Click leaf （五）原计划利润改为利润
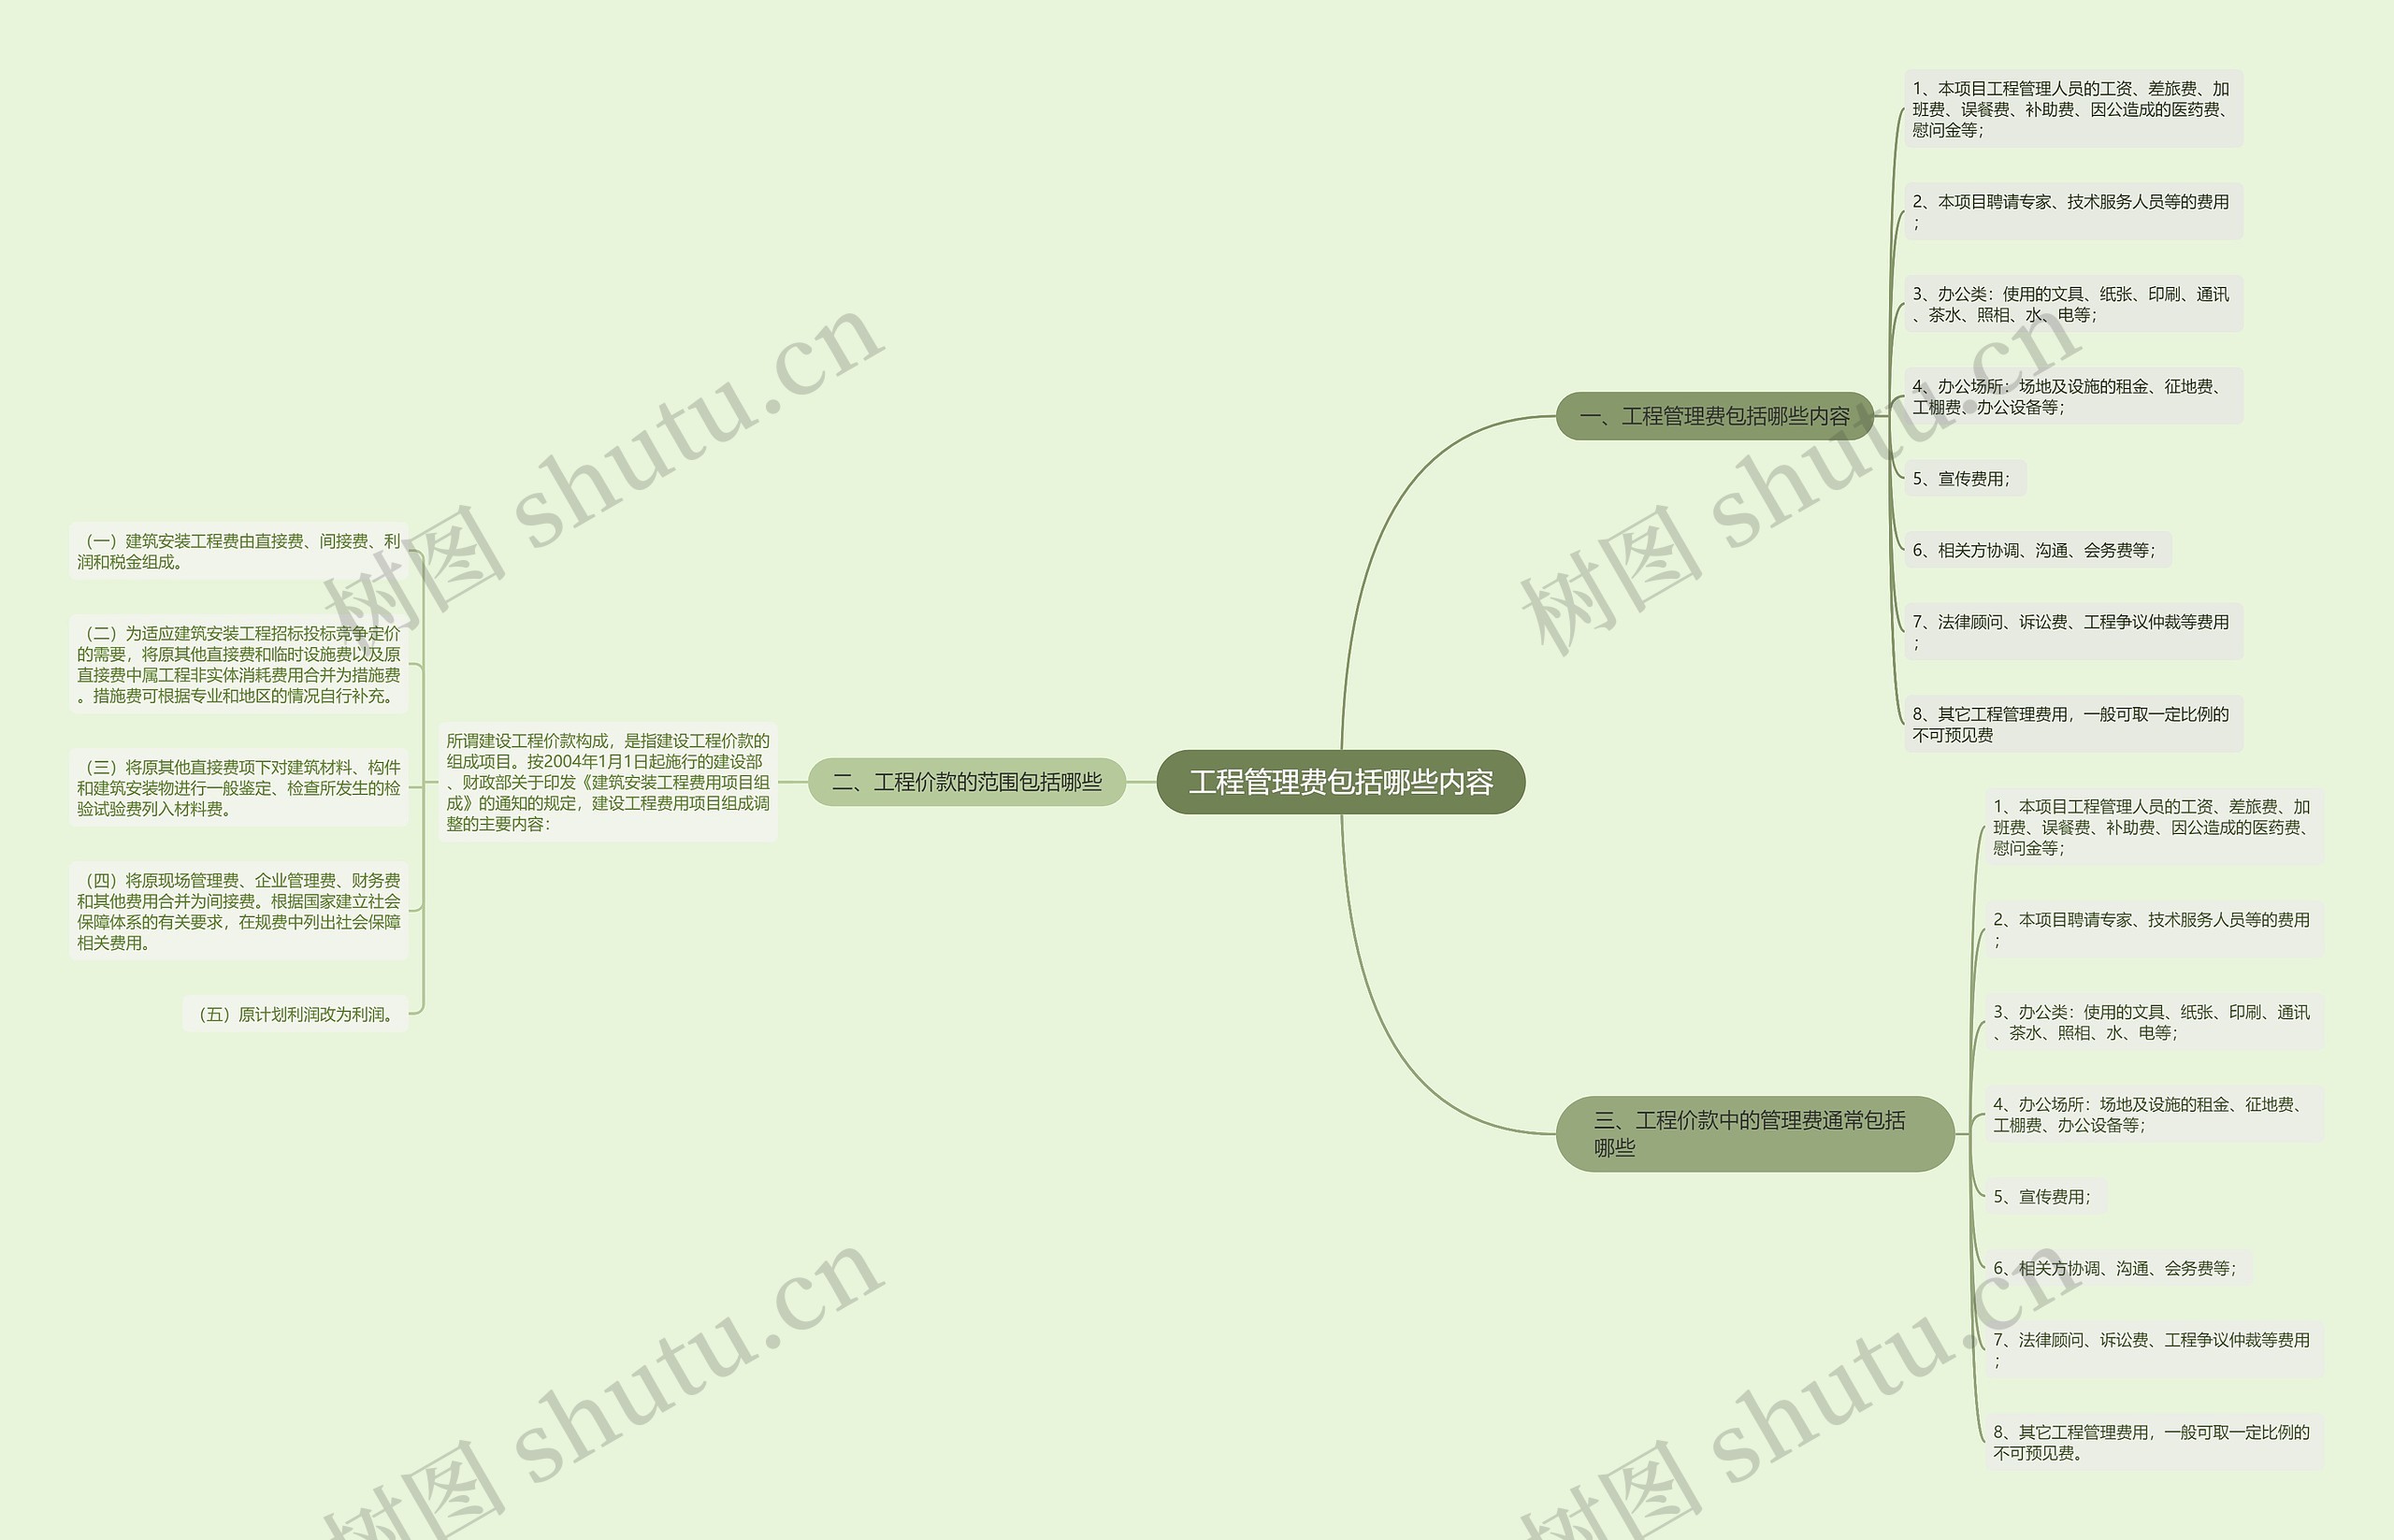The image size is (2394, 1540). point(295,1013)
